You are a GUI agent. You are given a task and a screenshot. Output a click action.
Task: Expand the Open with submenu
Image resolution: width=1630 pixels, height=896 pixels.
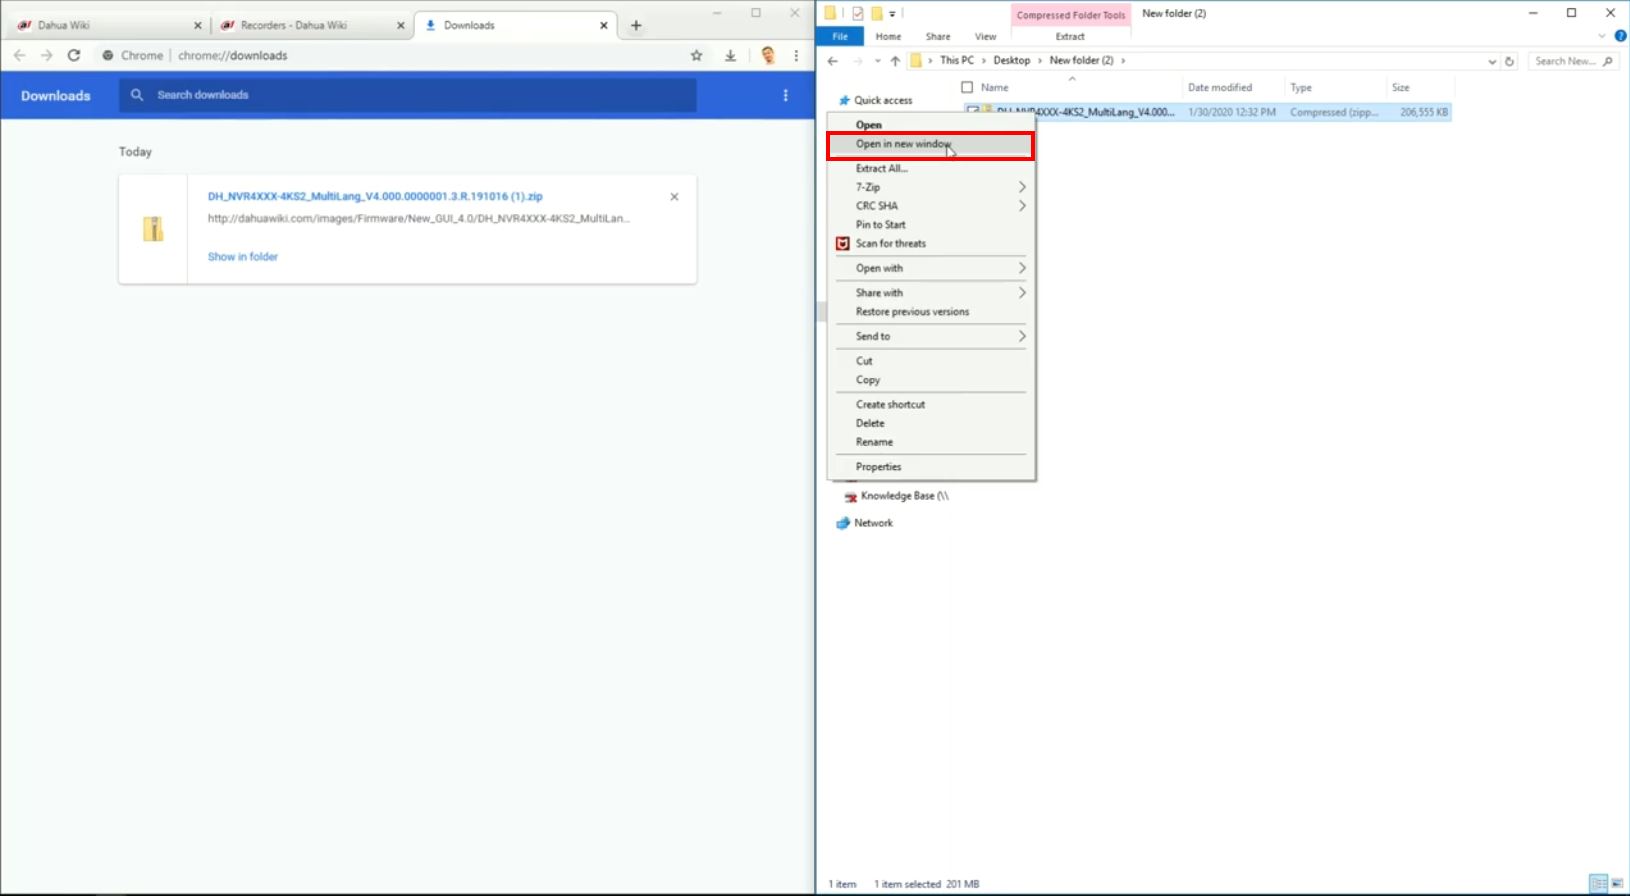click(x=930, y=268)
